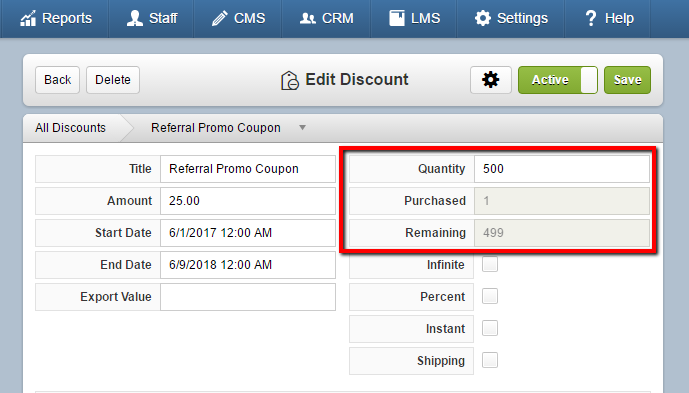Click the Help question mark icon
Screen dimensions: 689x393
(591, 18)
